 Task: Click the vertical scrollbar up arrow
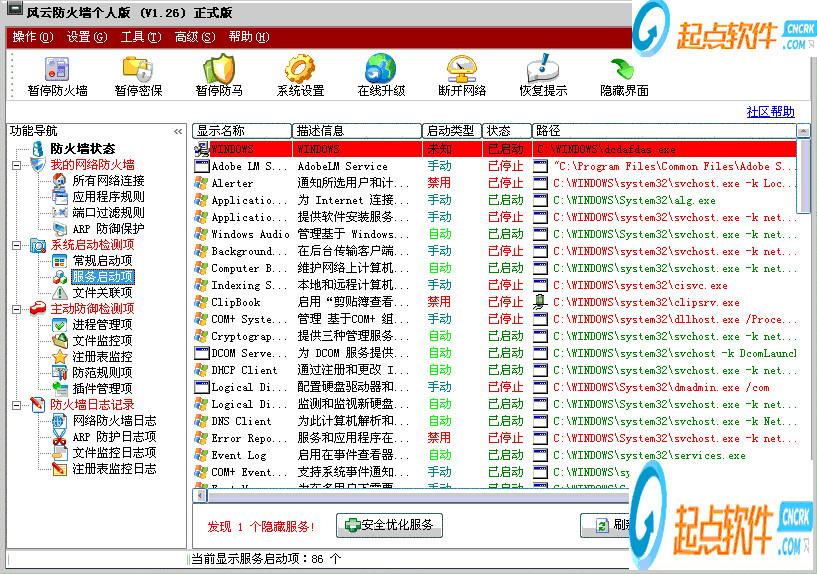click(803, 131)
